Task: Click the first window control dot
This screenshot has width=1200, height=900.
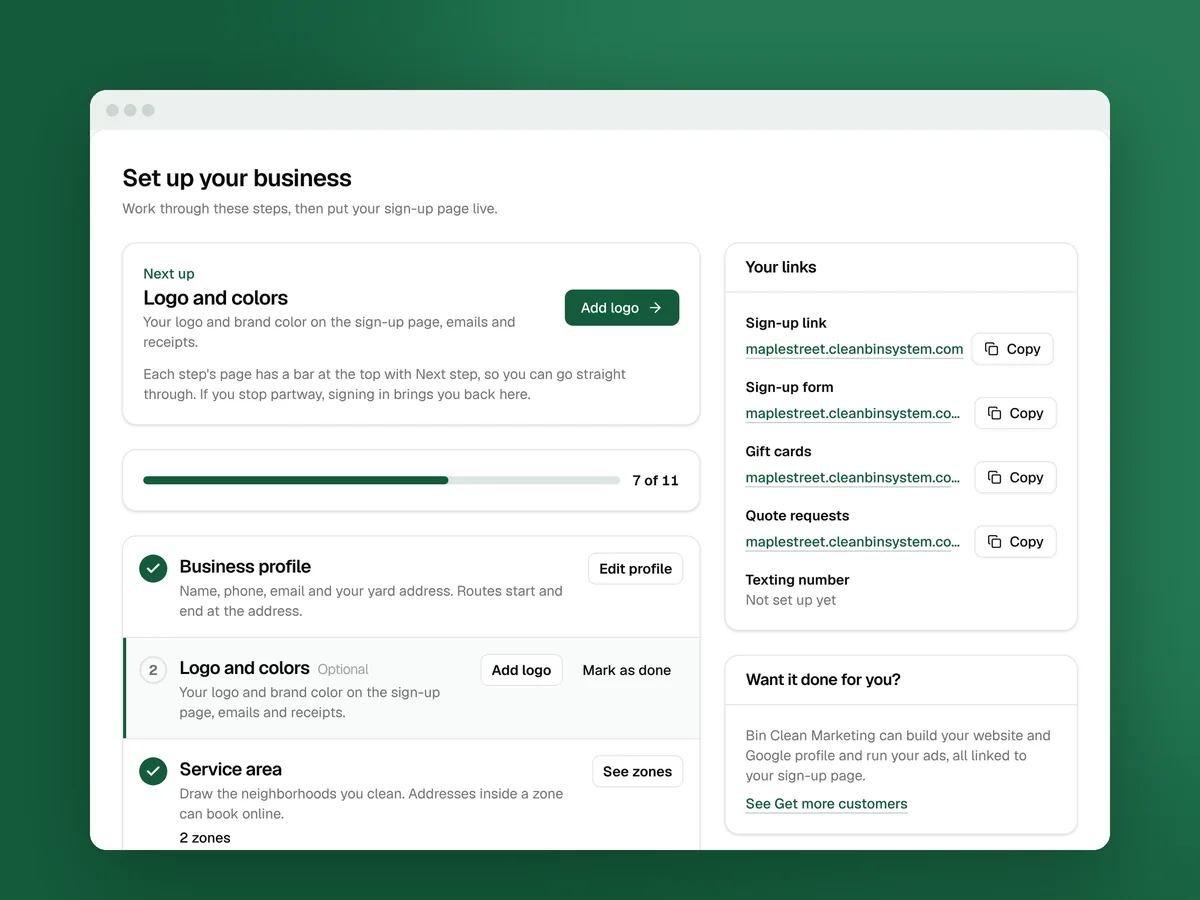Action: pos(112,110)
